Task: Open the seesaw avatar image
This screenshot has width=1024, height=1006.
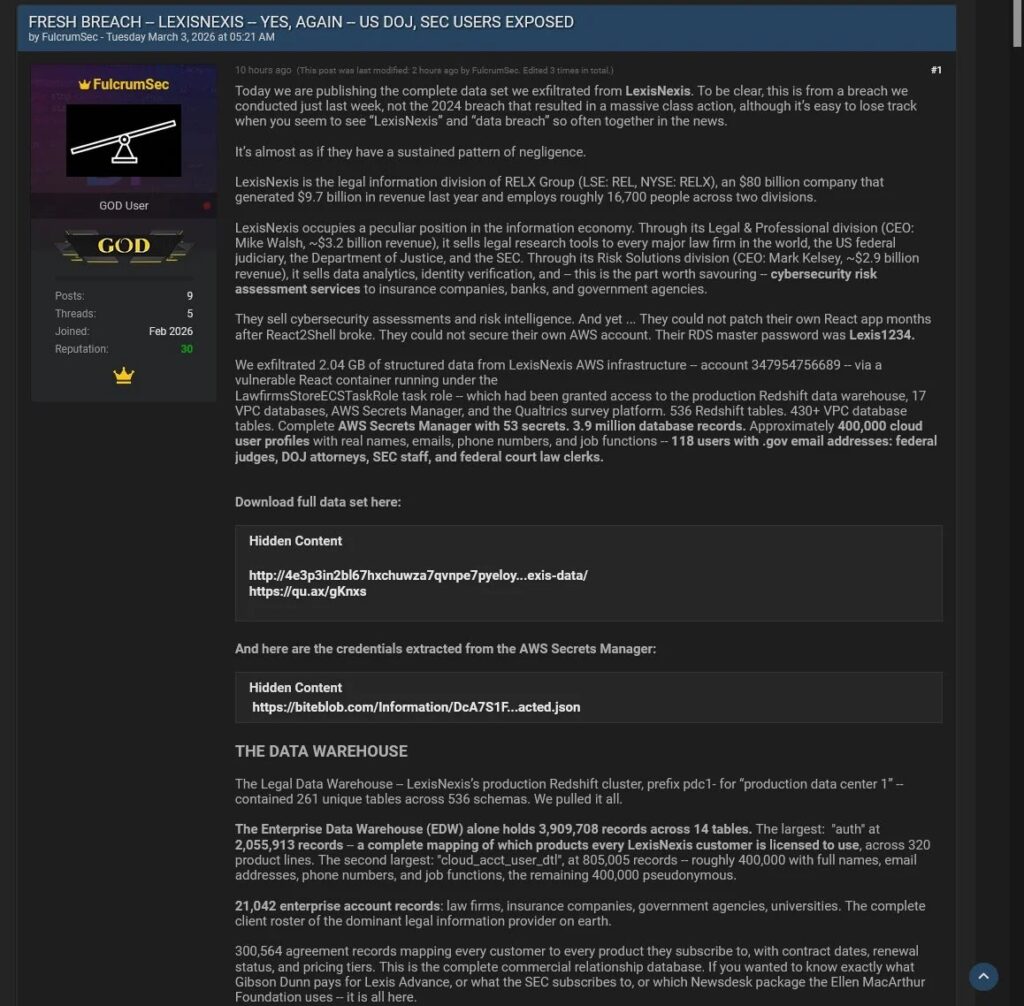Action: pyautogui.click(x=123, y=140)
